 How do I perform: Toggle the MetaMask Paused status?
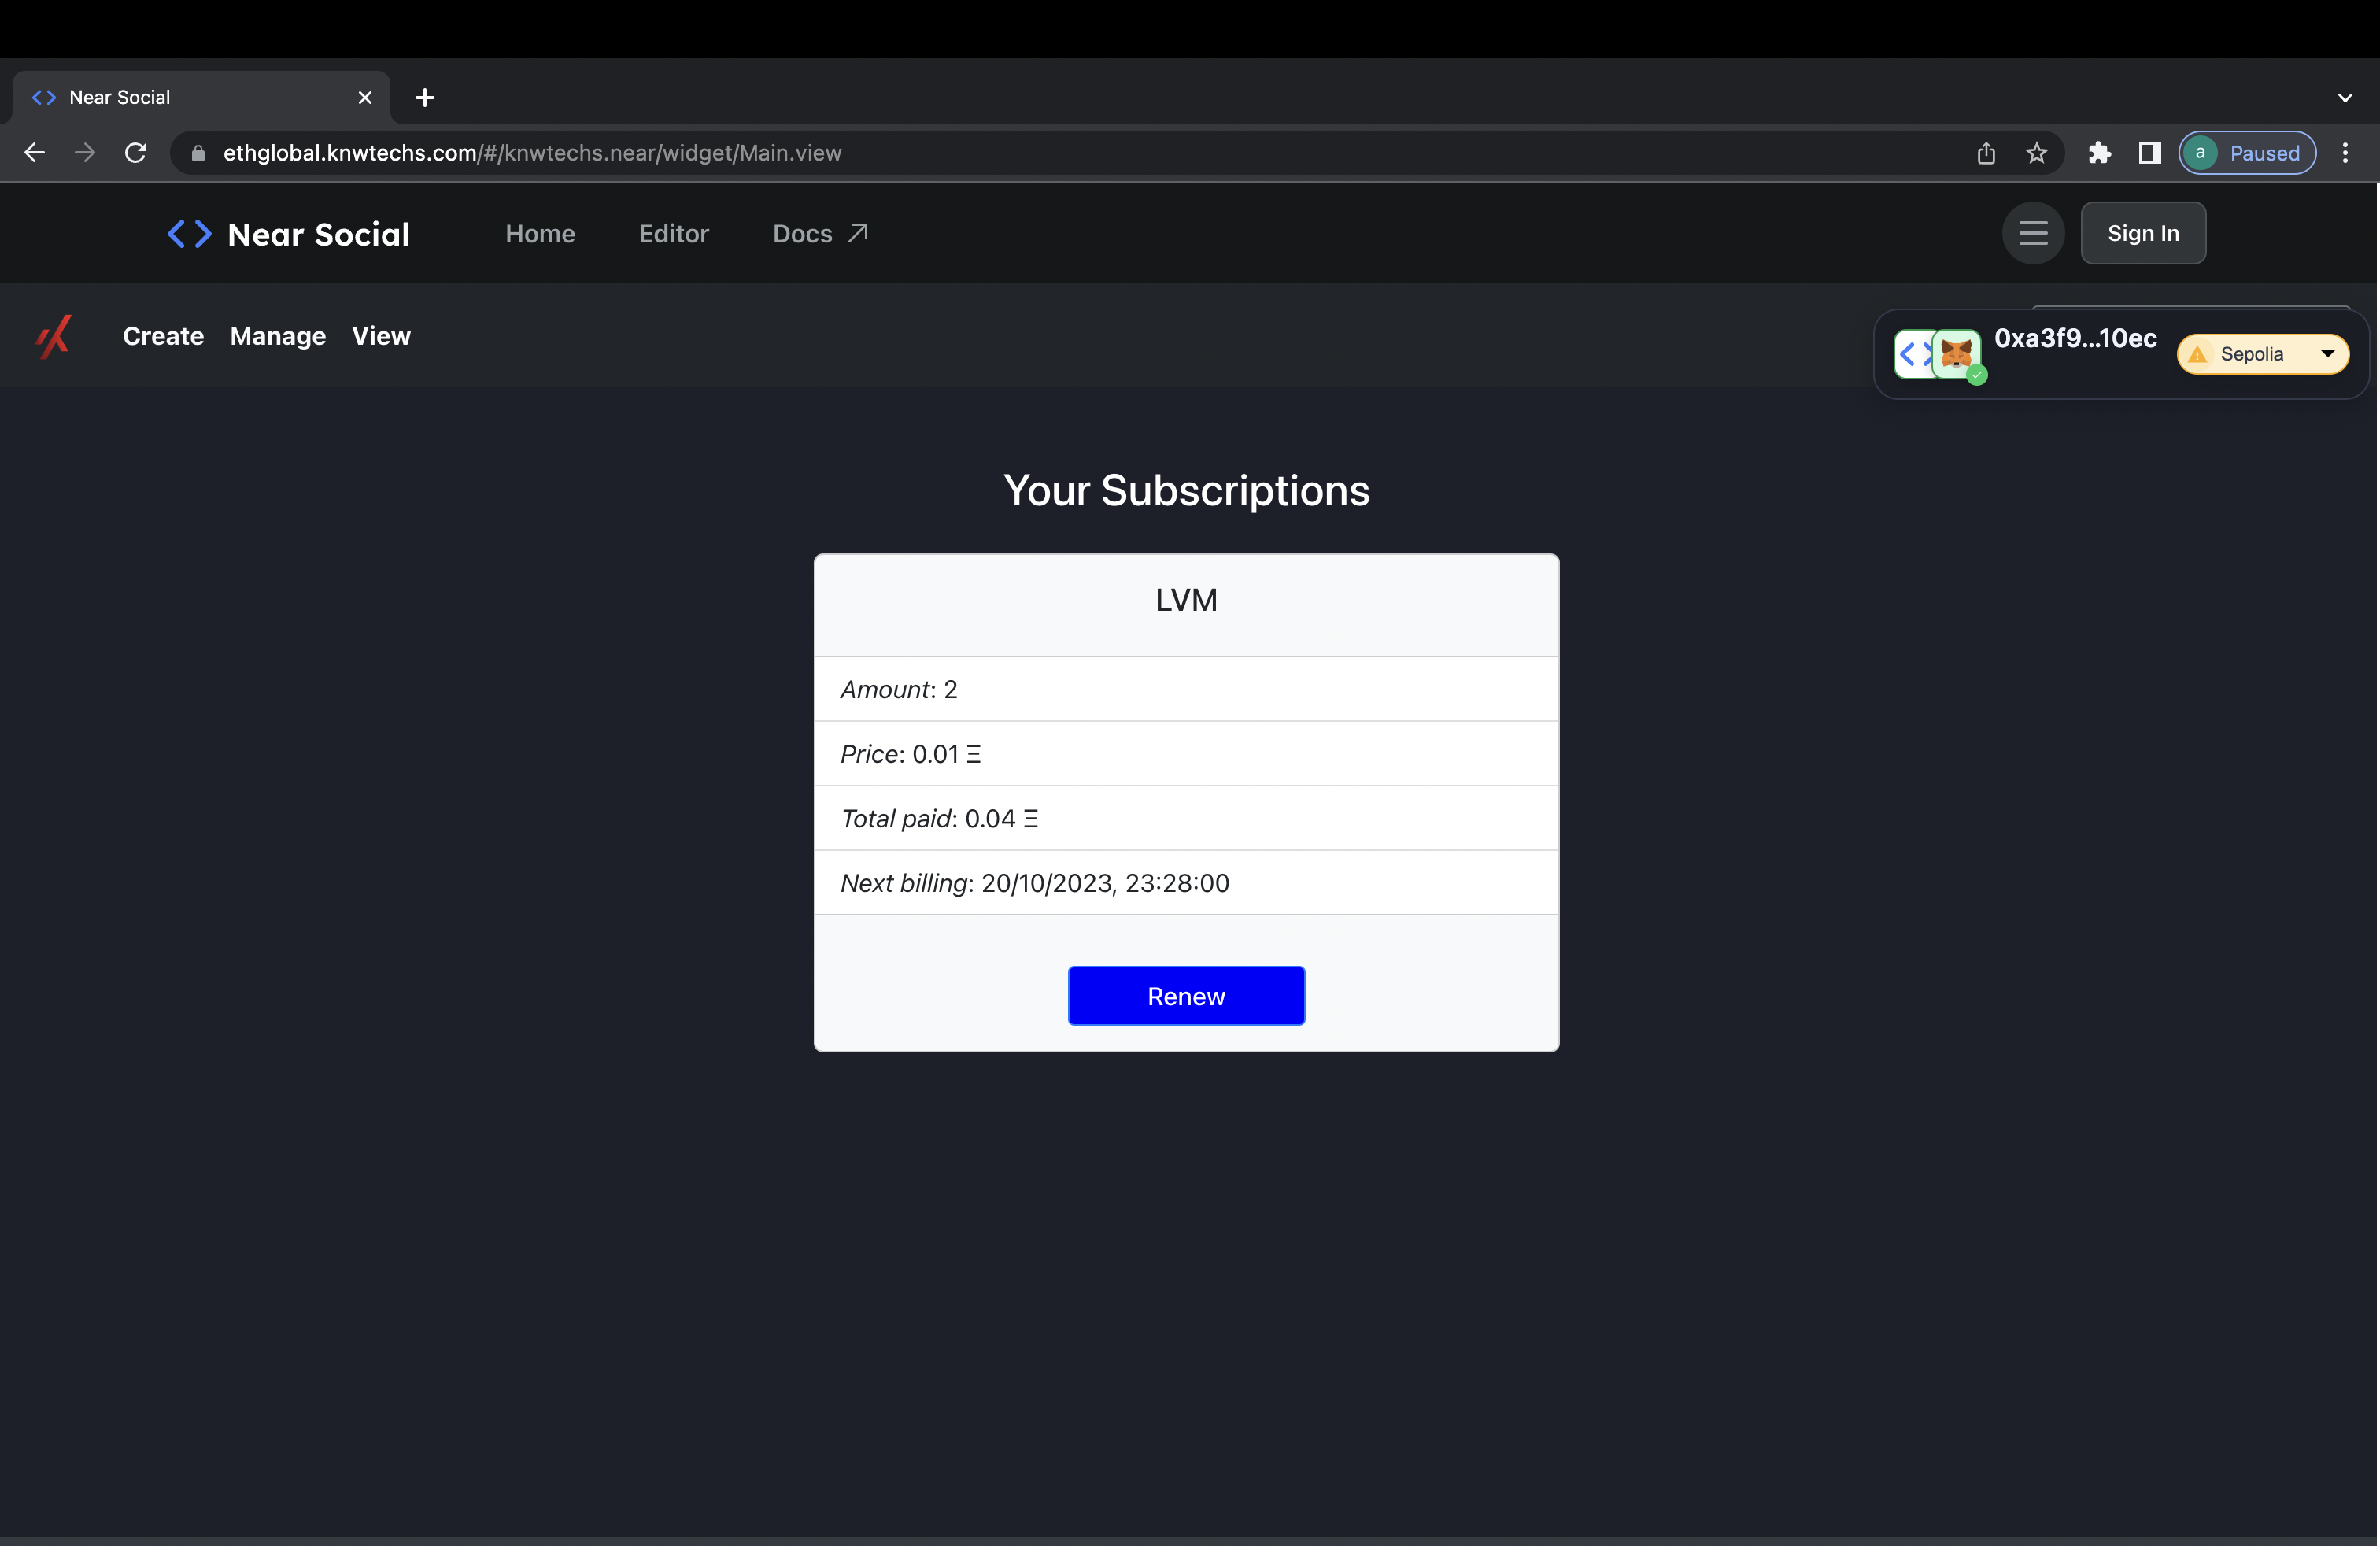click(x=2246, y=153)
